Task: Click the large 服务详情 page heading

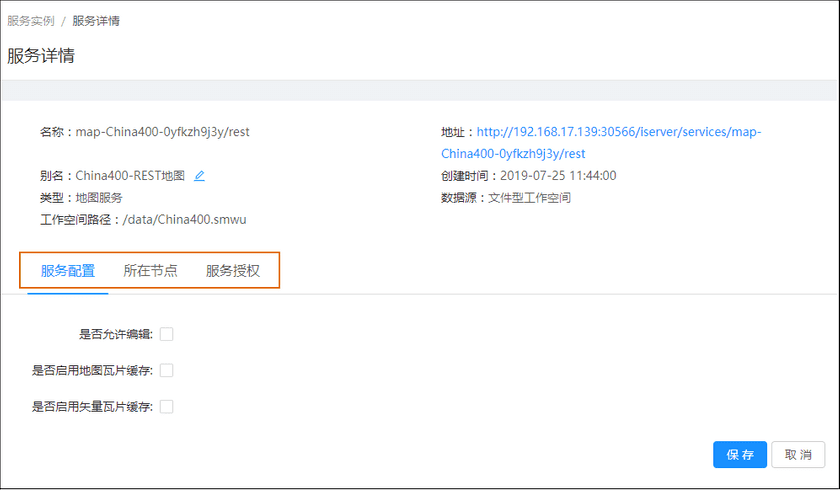Action: tap(41, 56)
